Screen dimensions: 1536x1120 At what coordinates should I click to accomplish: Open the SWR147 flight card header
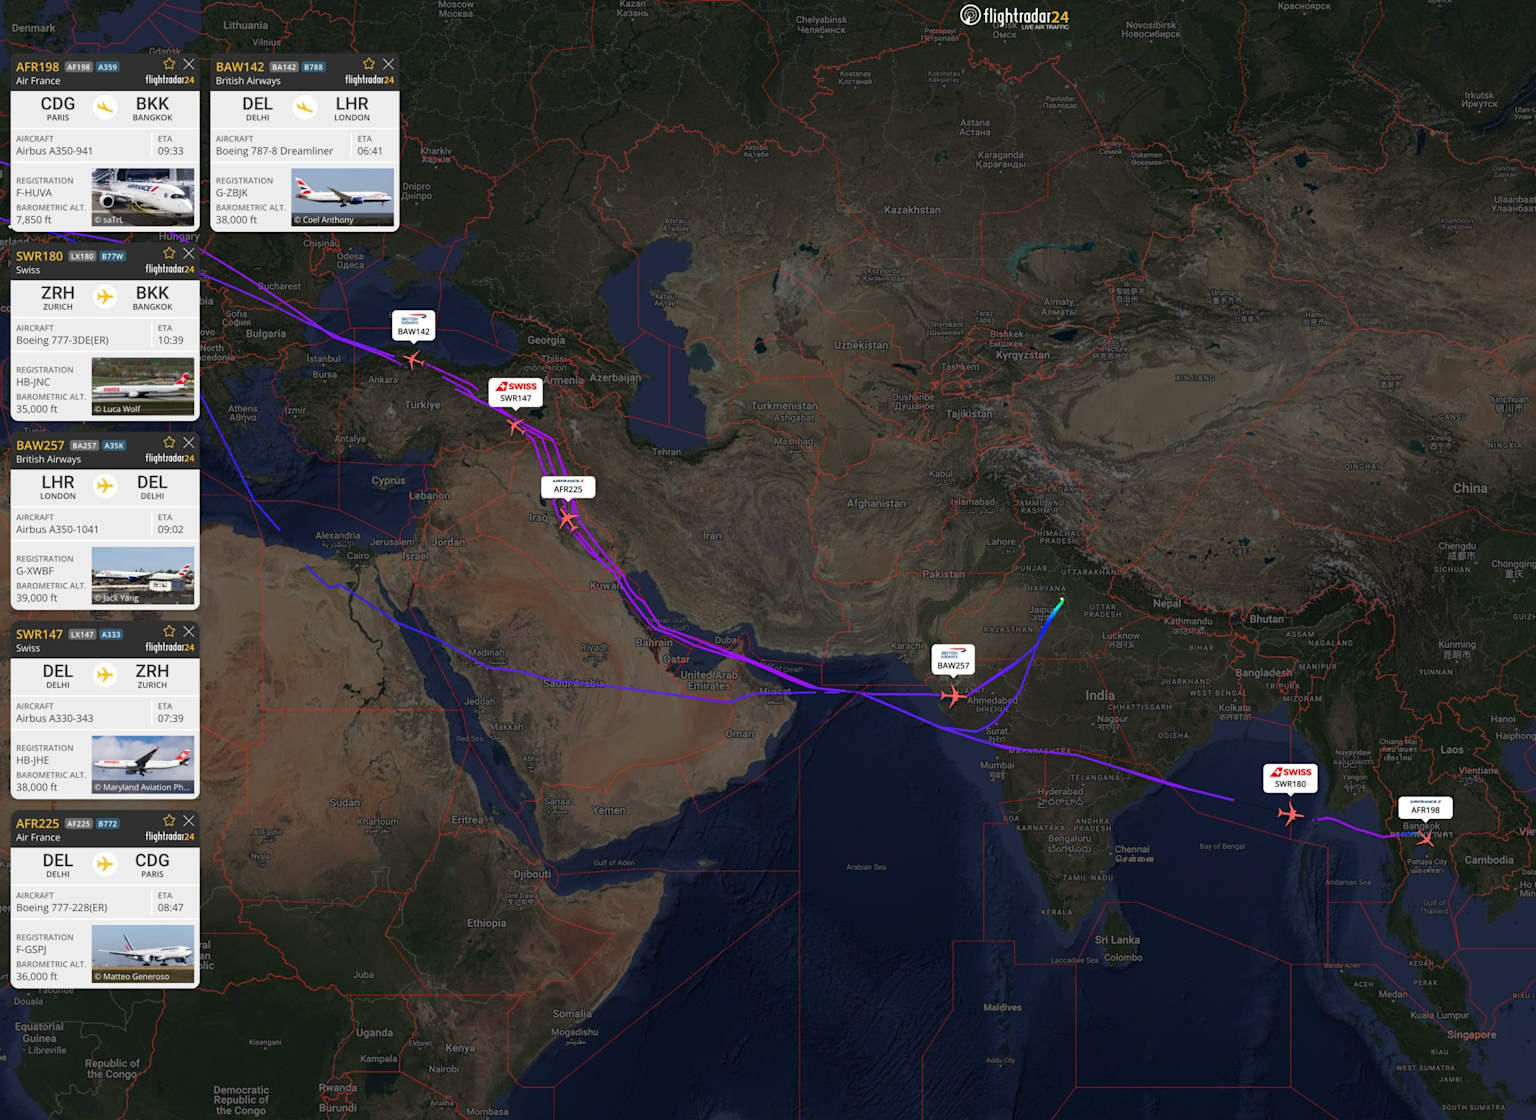click(105, 640)
